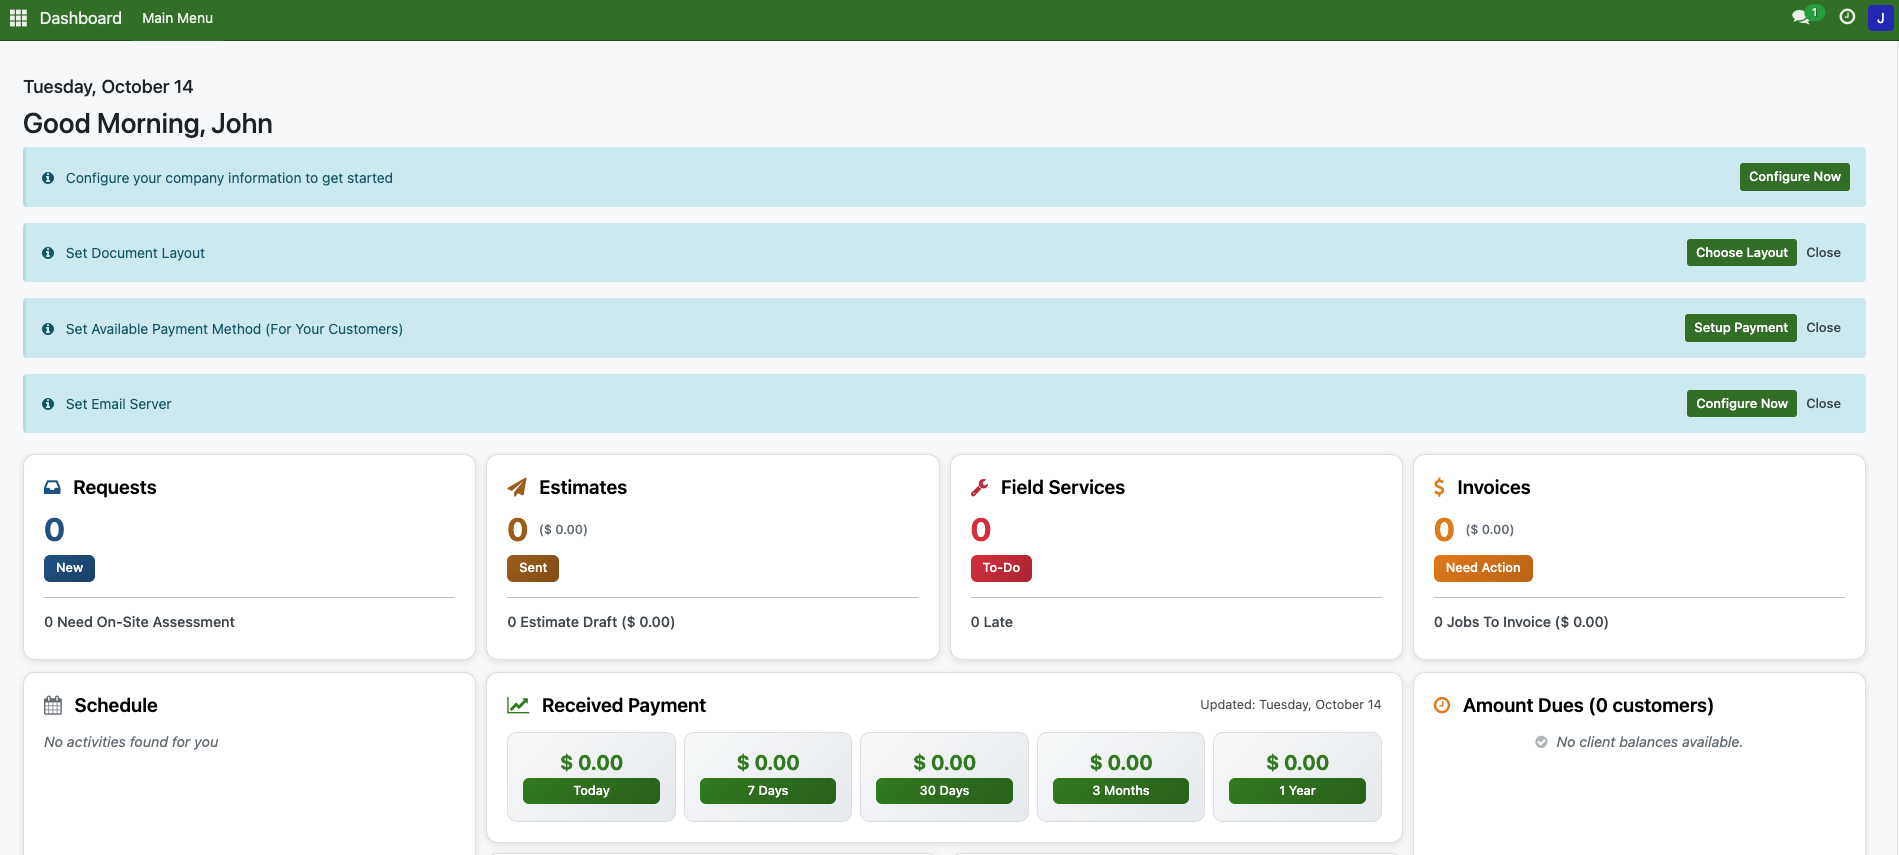Open the user avatar J menu
This screenshot has height=855, width=1899.
1880,18
